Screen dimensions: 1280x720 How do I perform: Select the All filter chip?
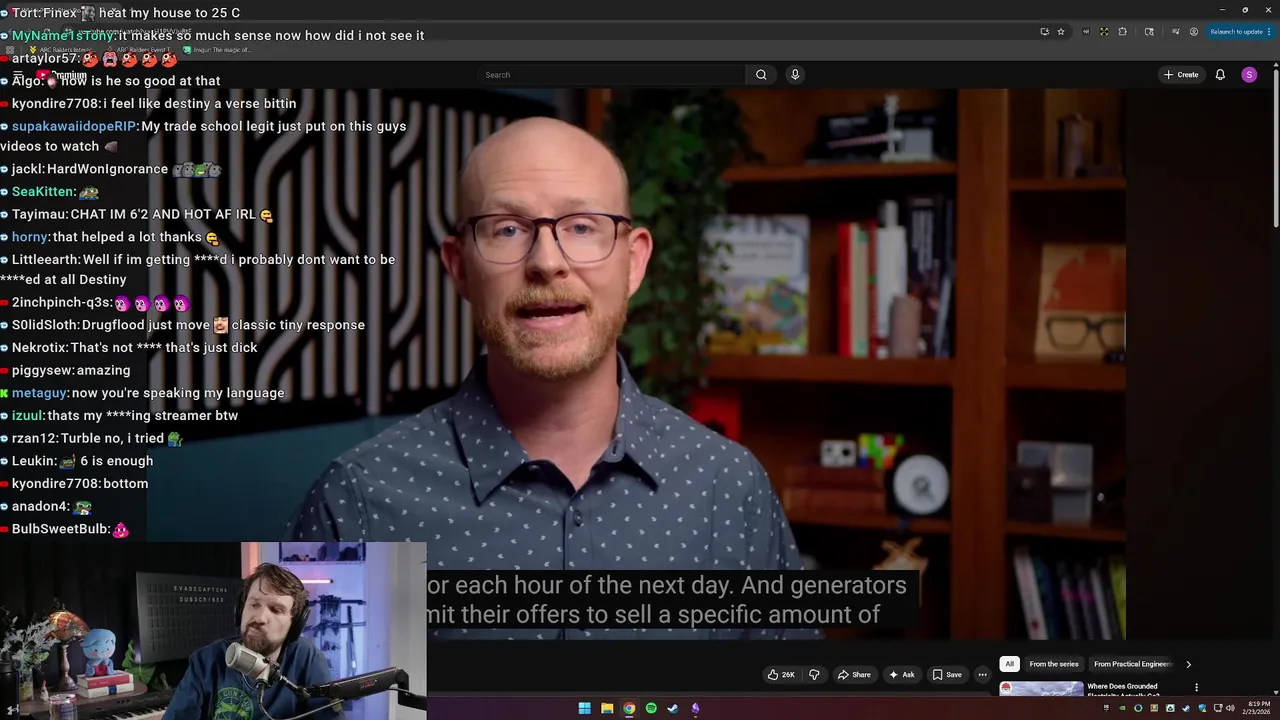(1009, 664)
